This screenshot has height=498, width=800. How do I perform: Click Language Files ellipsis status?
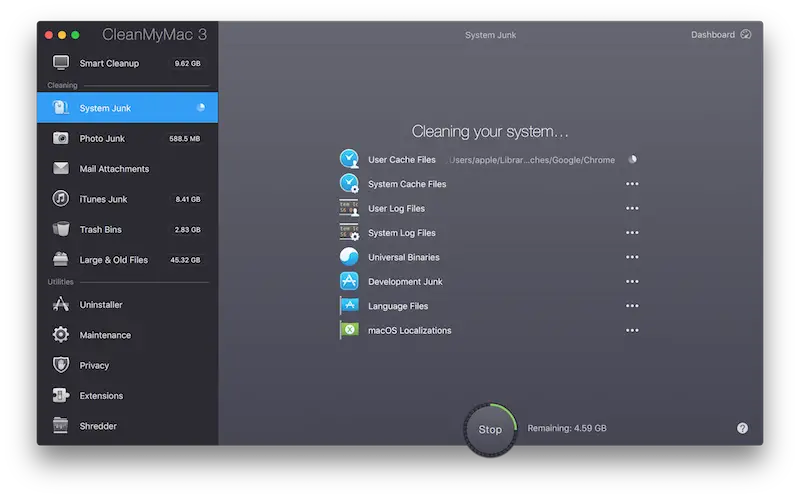(x=632, y=306)
